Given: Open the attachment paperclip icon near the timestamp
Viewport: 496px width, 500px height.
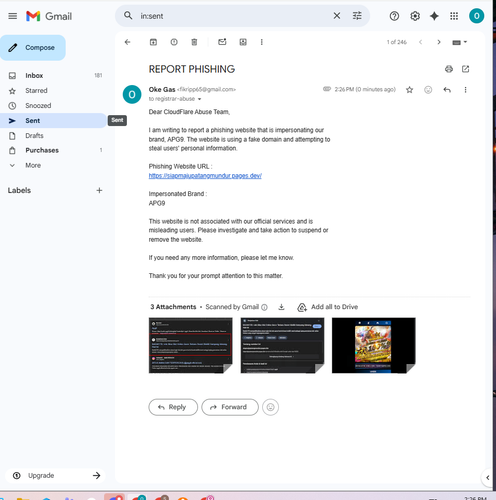Looking at the screenshot, I should point(327,89).
